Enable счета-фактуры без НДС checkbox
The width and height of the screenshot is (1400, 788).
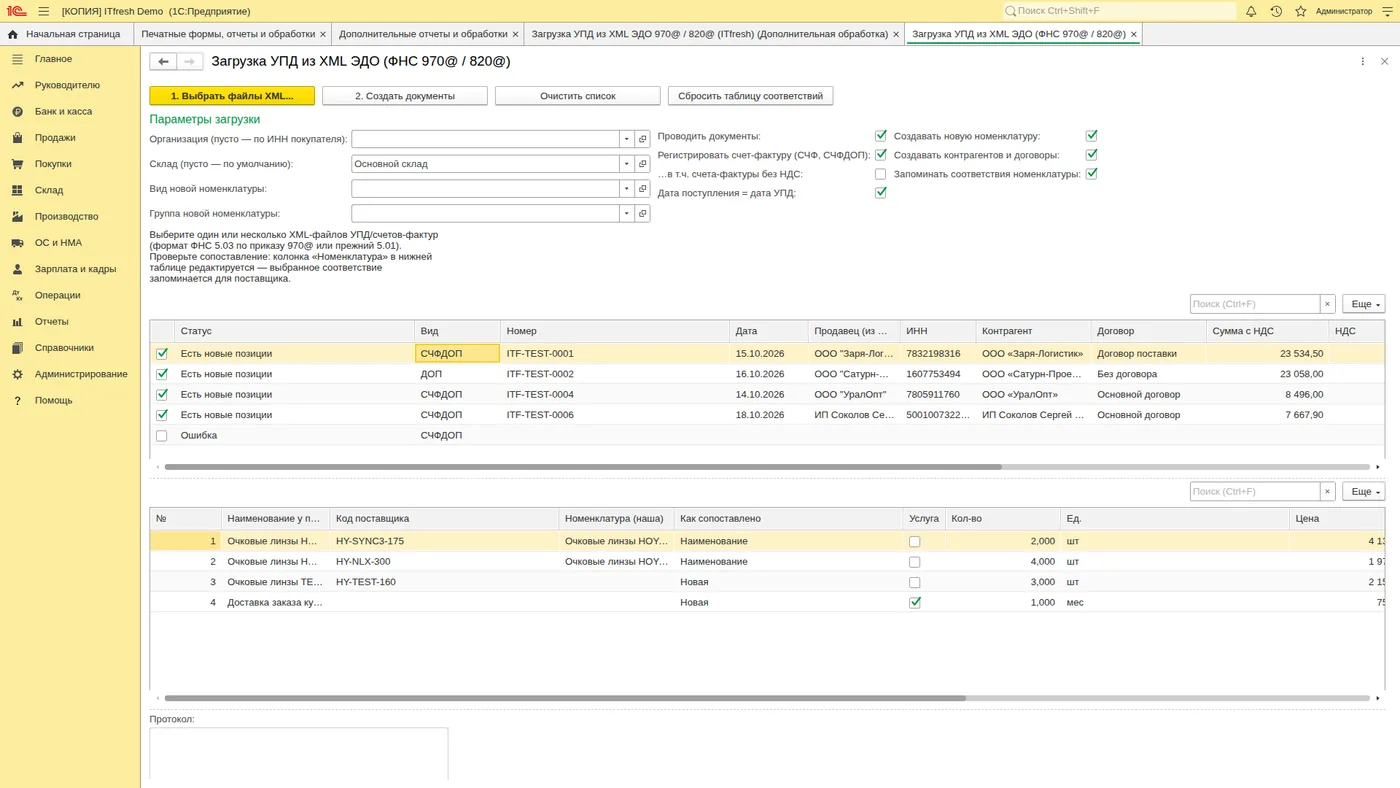881,174
